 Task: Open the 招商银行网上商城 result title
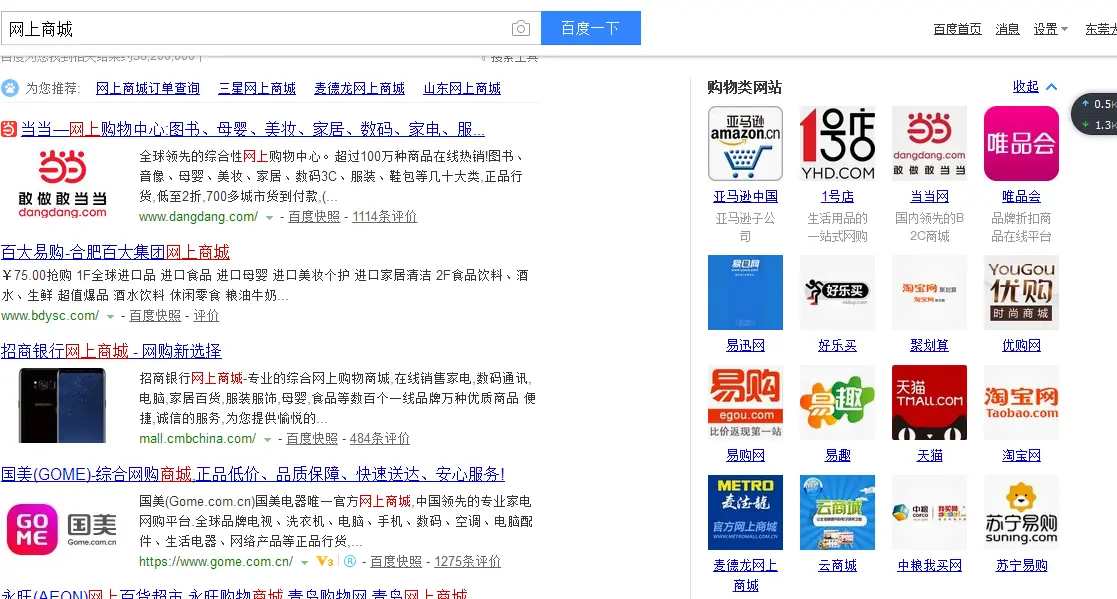click(x=111, y=351)
